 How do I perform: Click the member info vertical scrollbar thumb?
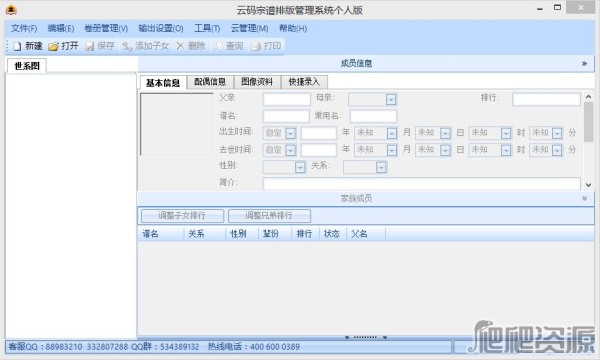click(589, 122)
